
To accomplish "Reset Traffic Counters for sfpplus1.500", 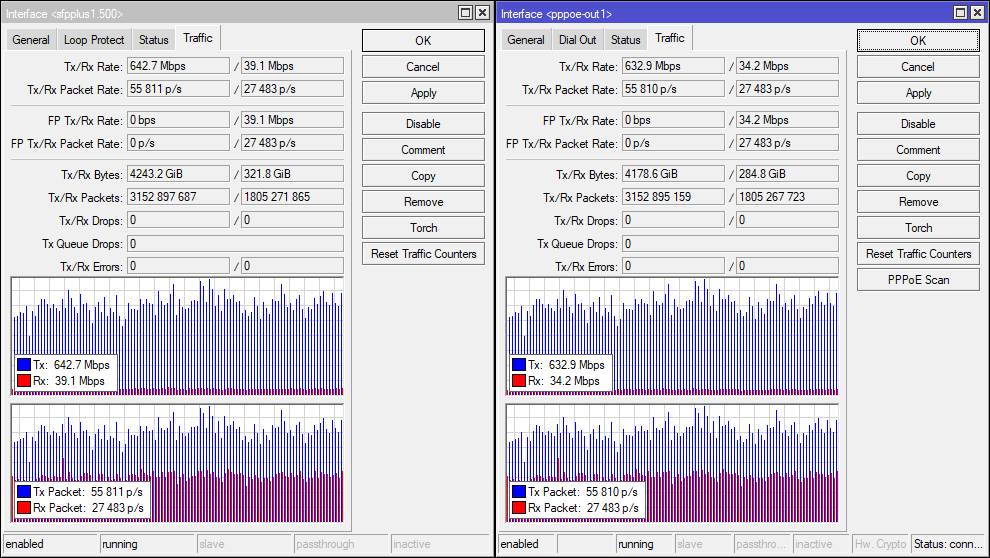I will pos(423,254).
